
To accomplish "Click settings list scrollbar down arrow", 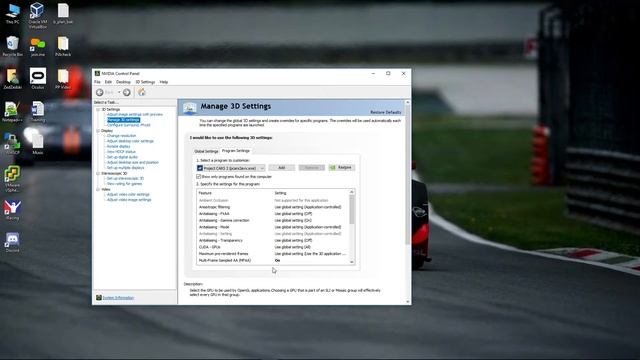I will 352,262.
